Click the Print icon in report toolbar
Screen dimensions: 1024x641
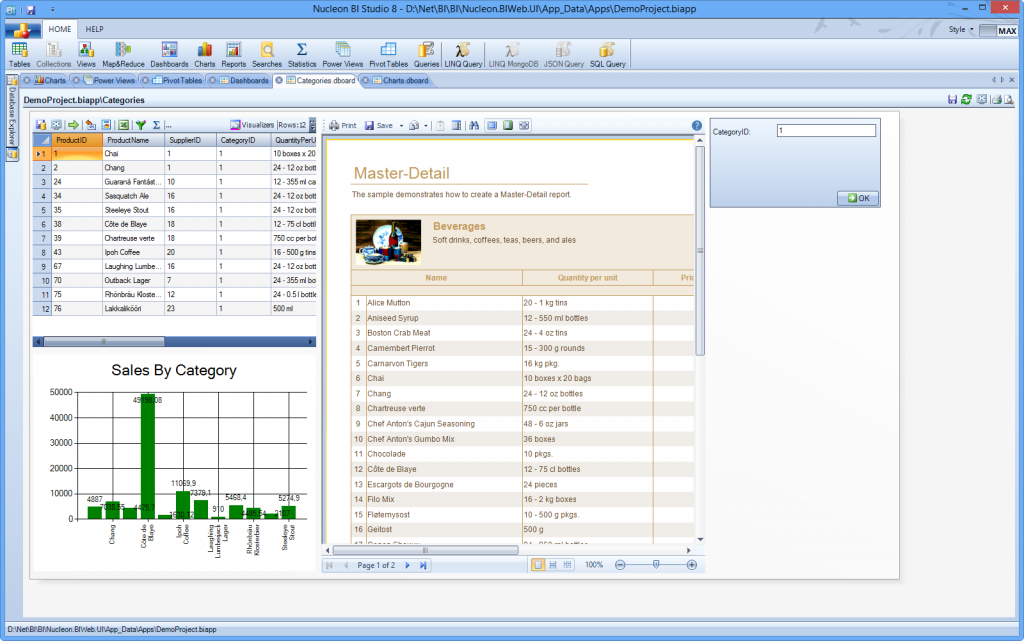coord(342,126)
